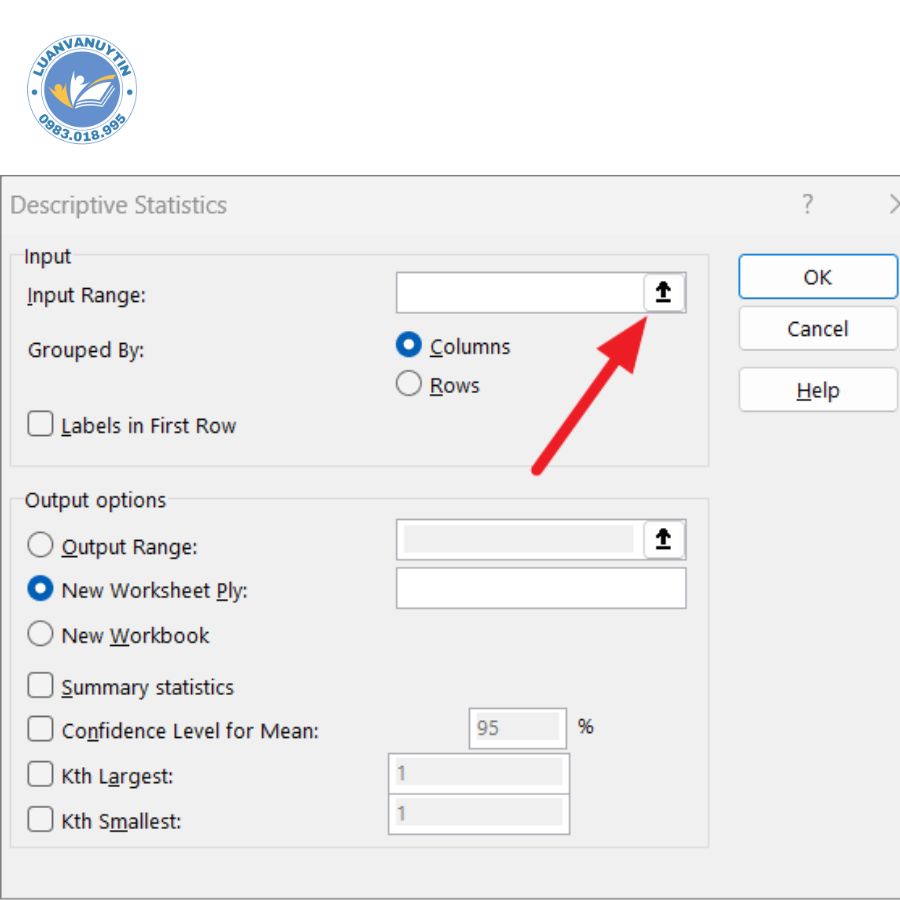Enable Confidence Level for Mean
The image size is (900, 900).
(41, 730)
